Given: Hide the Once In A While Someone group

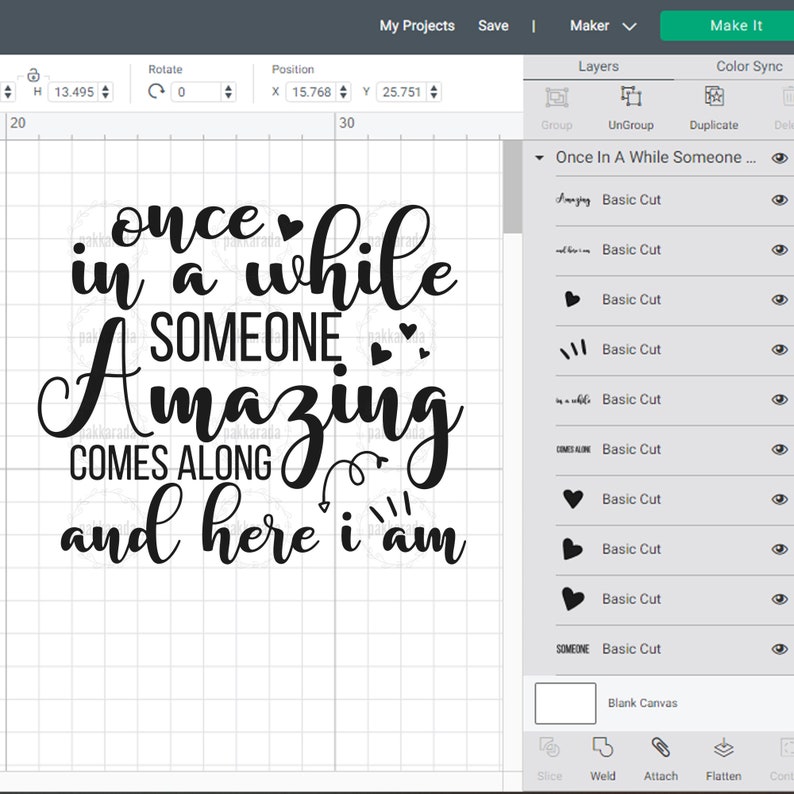Looking at the screenshot, I should 779,158.
